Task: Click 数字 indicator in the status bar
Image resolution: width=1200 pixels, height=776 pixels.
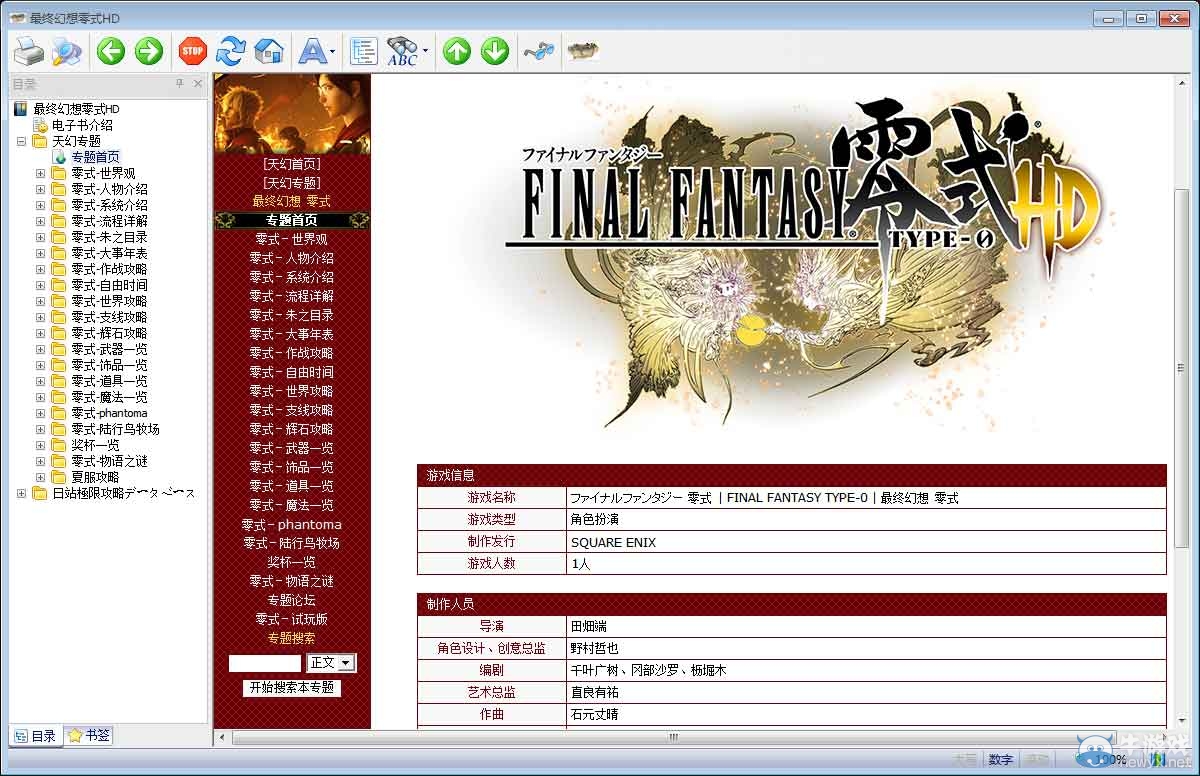Action: 1000,760
